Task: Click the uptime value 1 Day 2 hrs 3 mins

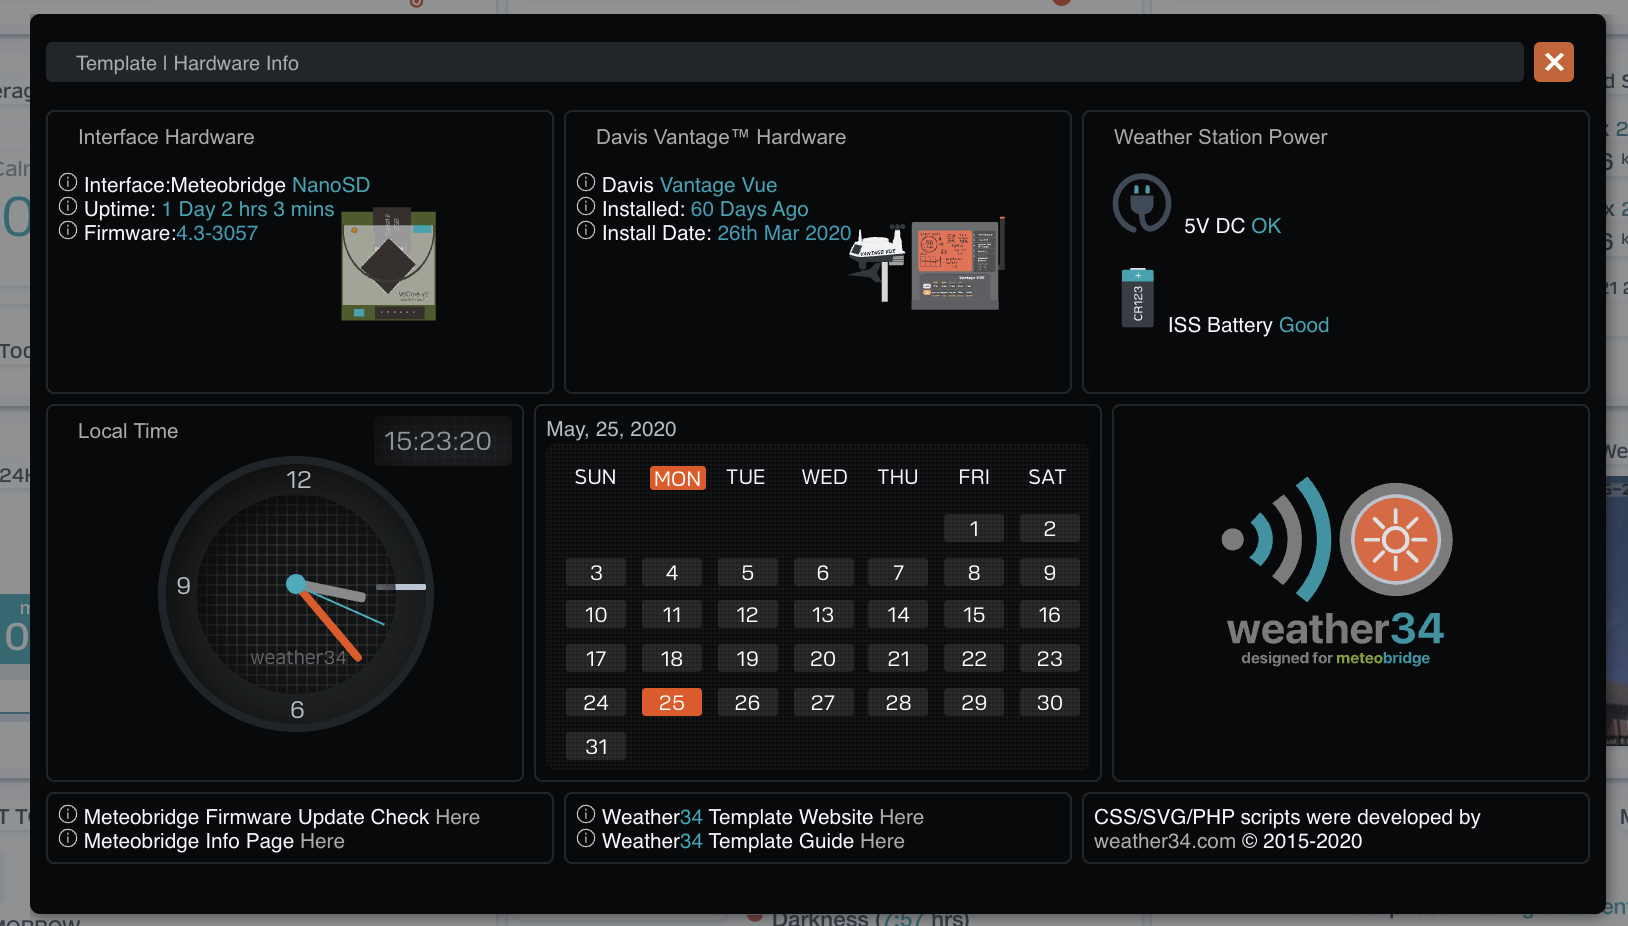Action: pos(248,209)
